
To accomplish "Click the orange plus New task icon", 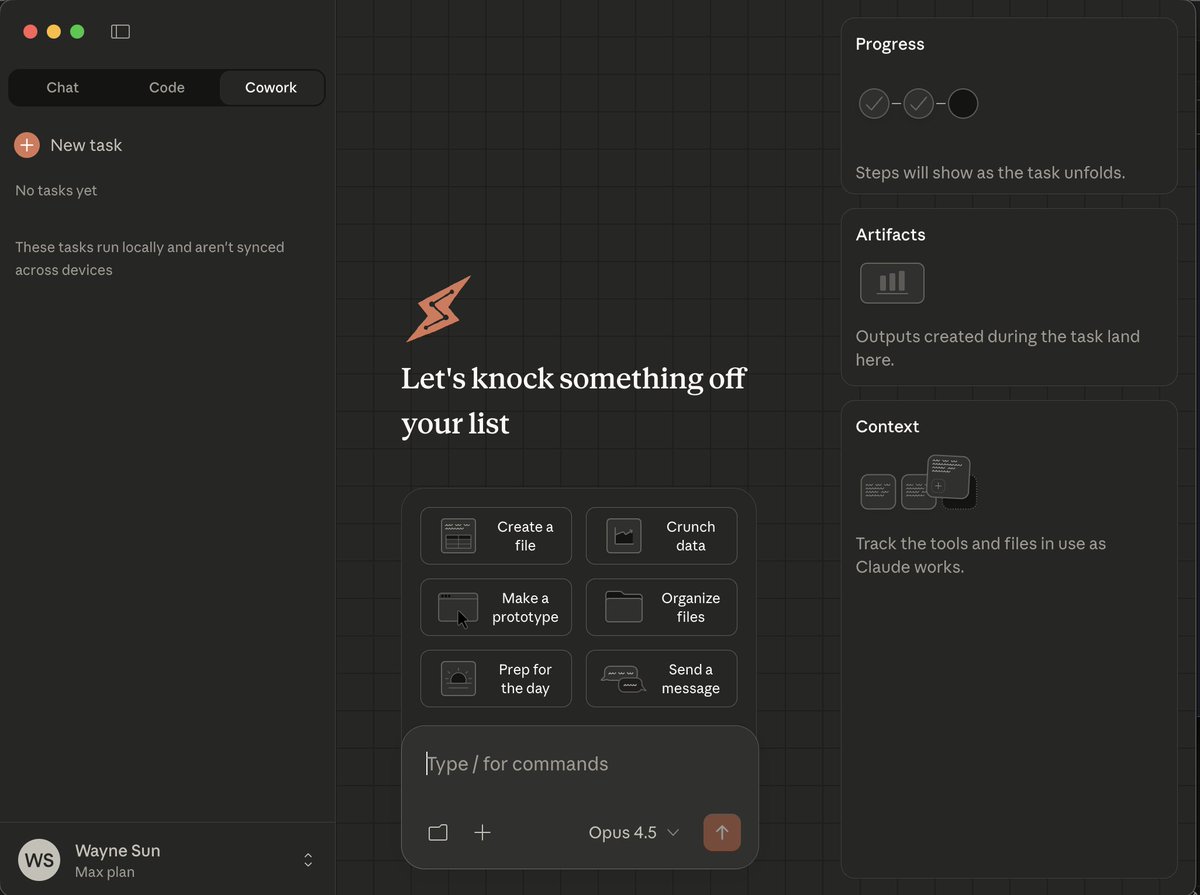I will click(27, 145).
